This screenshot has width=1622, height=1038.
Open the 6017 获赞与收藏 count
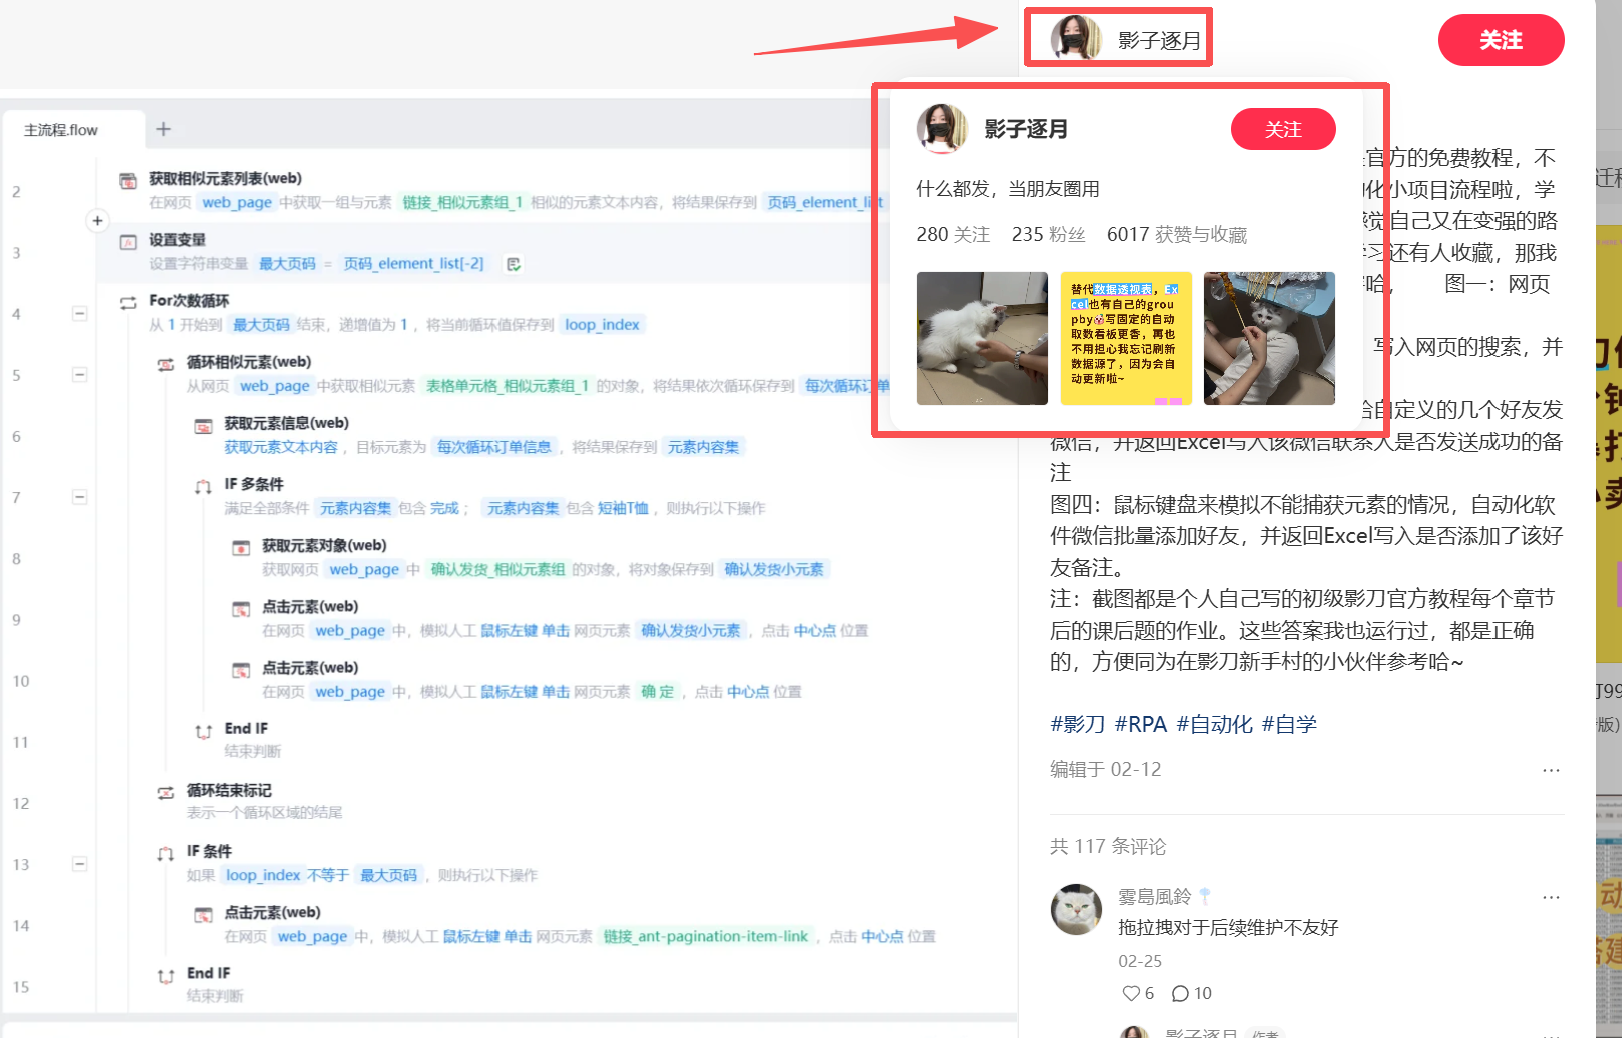tap(1177, 234)
